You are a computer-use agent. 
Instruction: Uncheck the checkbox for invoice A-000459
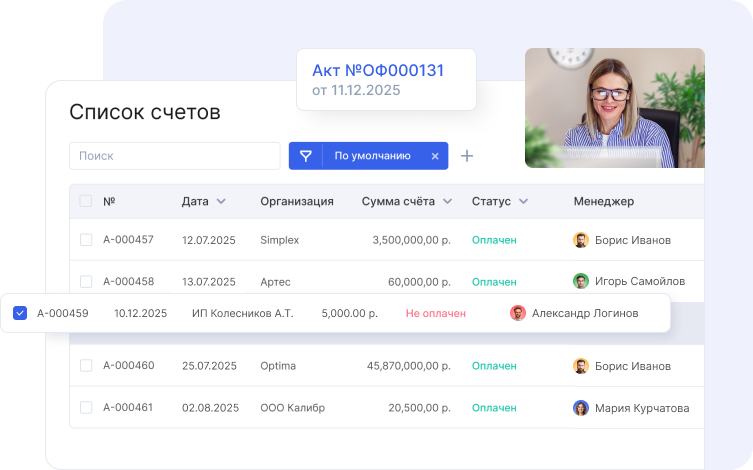(x=20, y=313)
